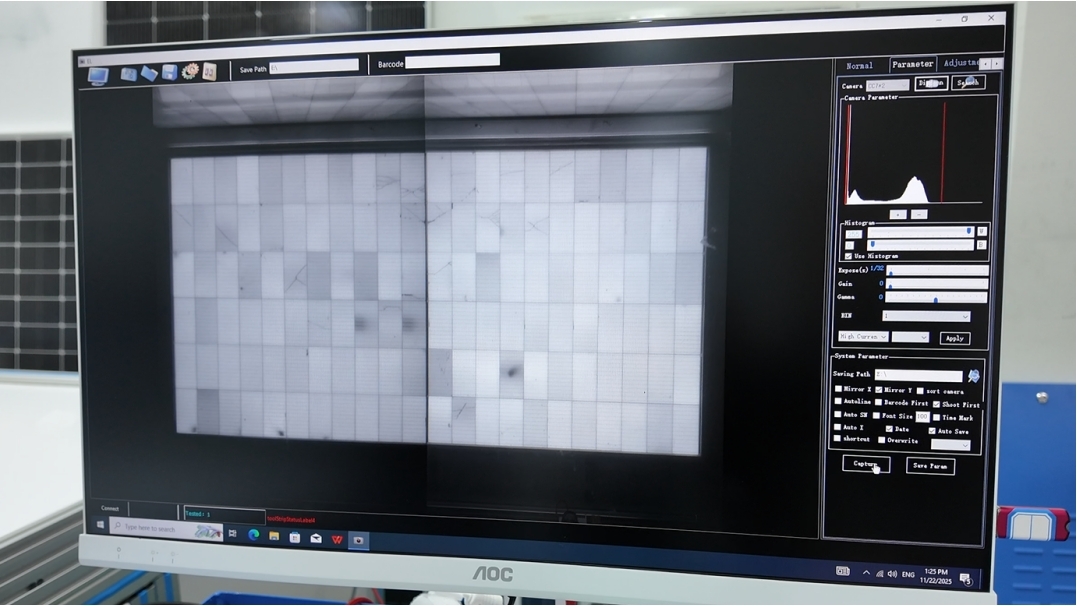The height and width of the screenshot is (606, 1077).
Task: Enable the Mirror X checkbox
Action: [x=839, y=389]
